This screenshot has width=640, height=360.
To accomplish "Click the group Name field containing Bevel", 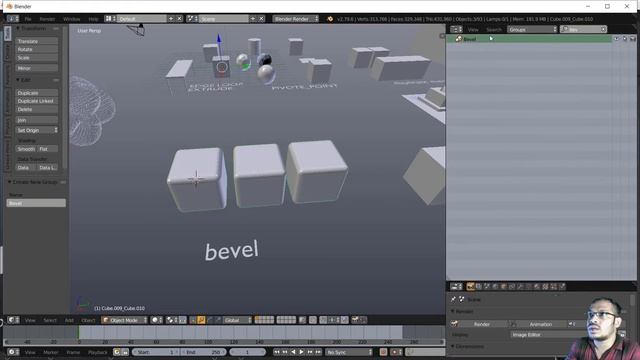I will (x=36, y=203).
